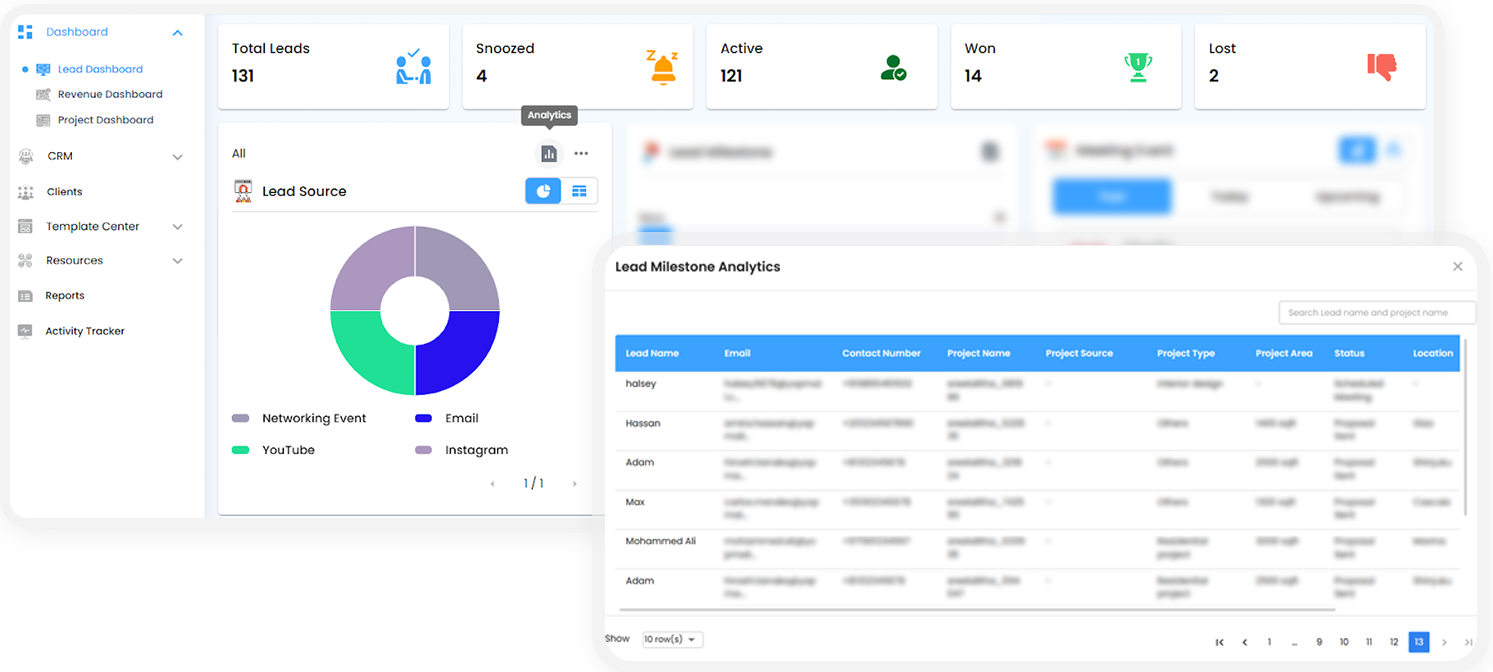Click the Email legend color swatch
The width and height of the screenshot is (1493, 672).
pos(423,419)
